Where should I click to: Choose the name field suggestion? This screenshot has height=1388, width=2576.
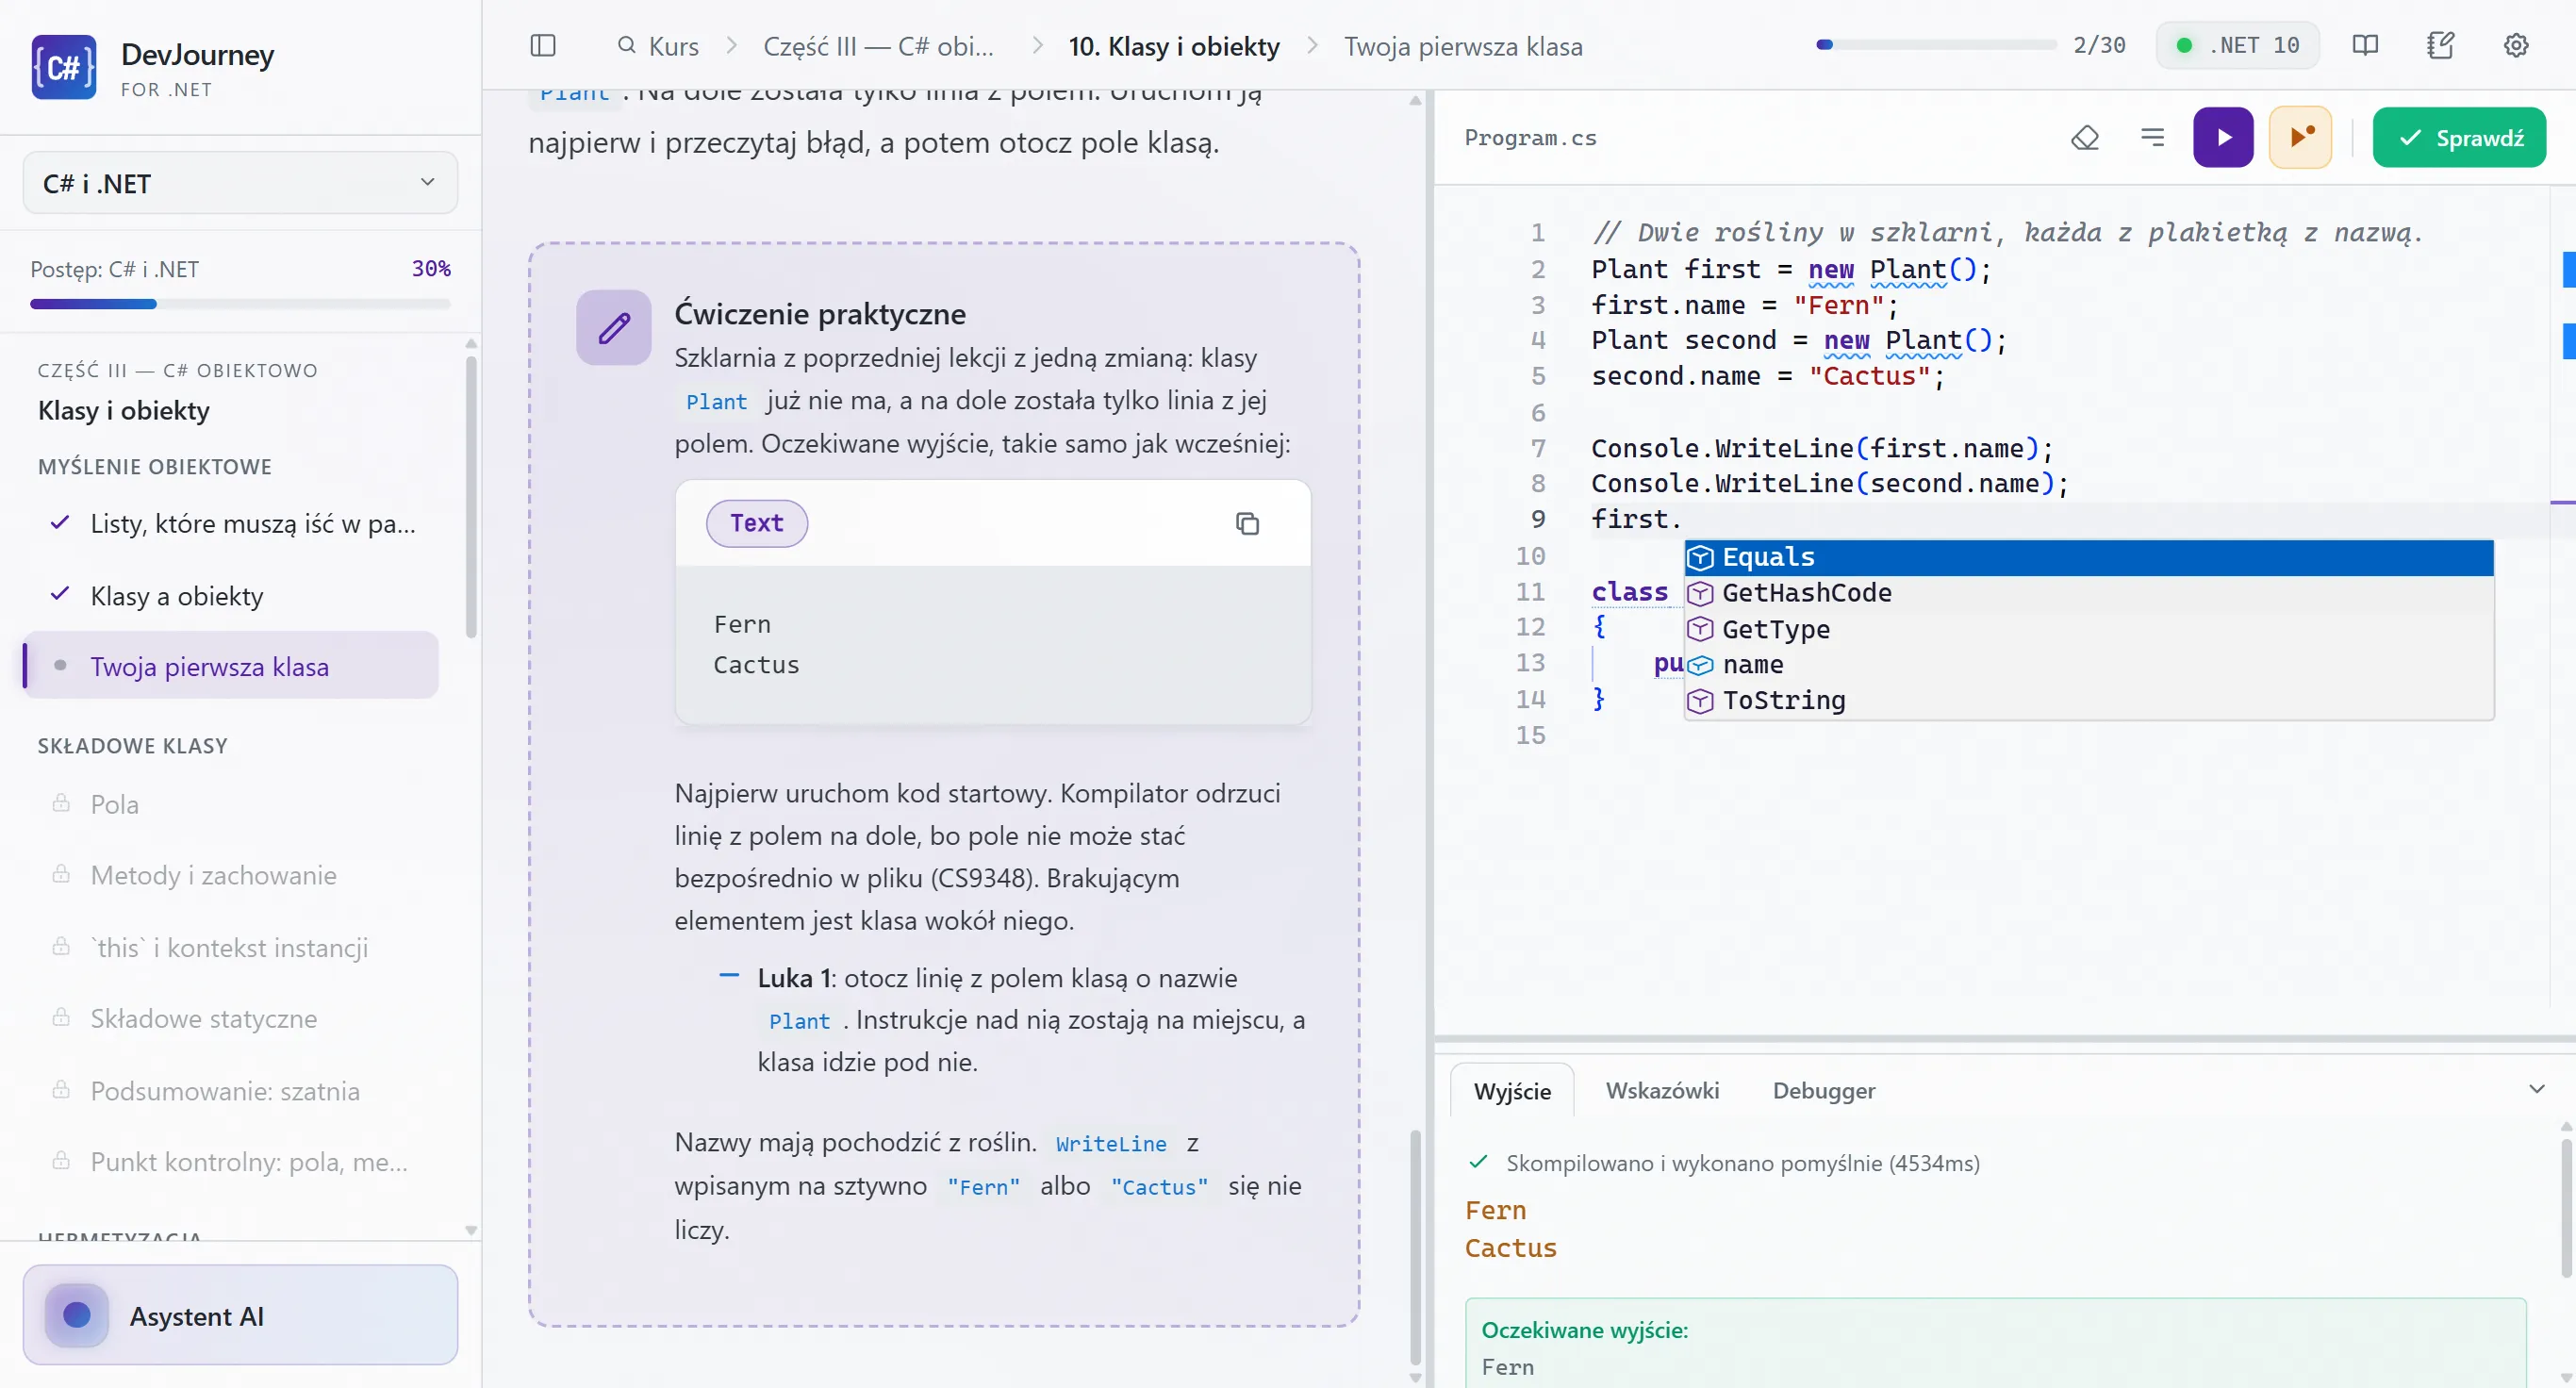2089,665
